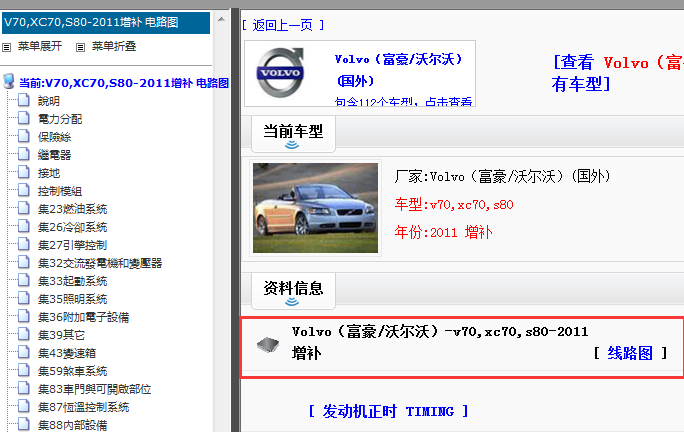684x432 pixels.
Task: Select 集35照明系統 entry
Action: (x=72, y=299)
